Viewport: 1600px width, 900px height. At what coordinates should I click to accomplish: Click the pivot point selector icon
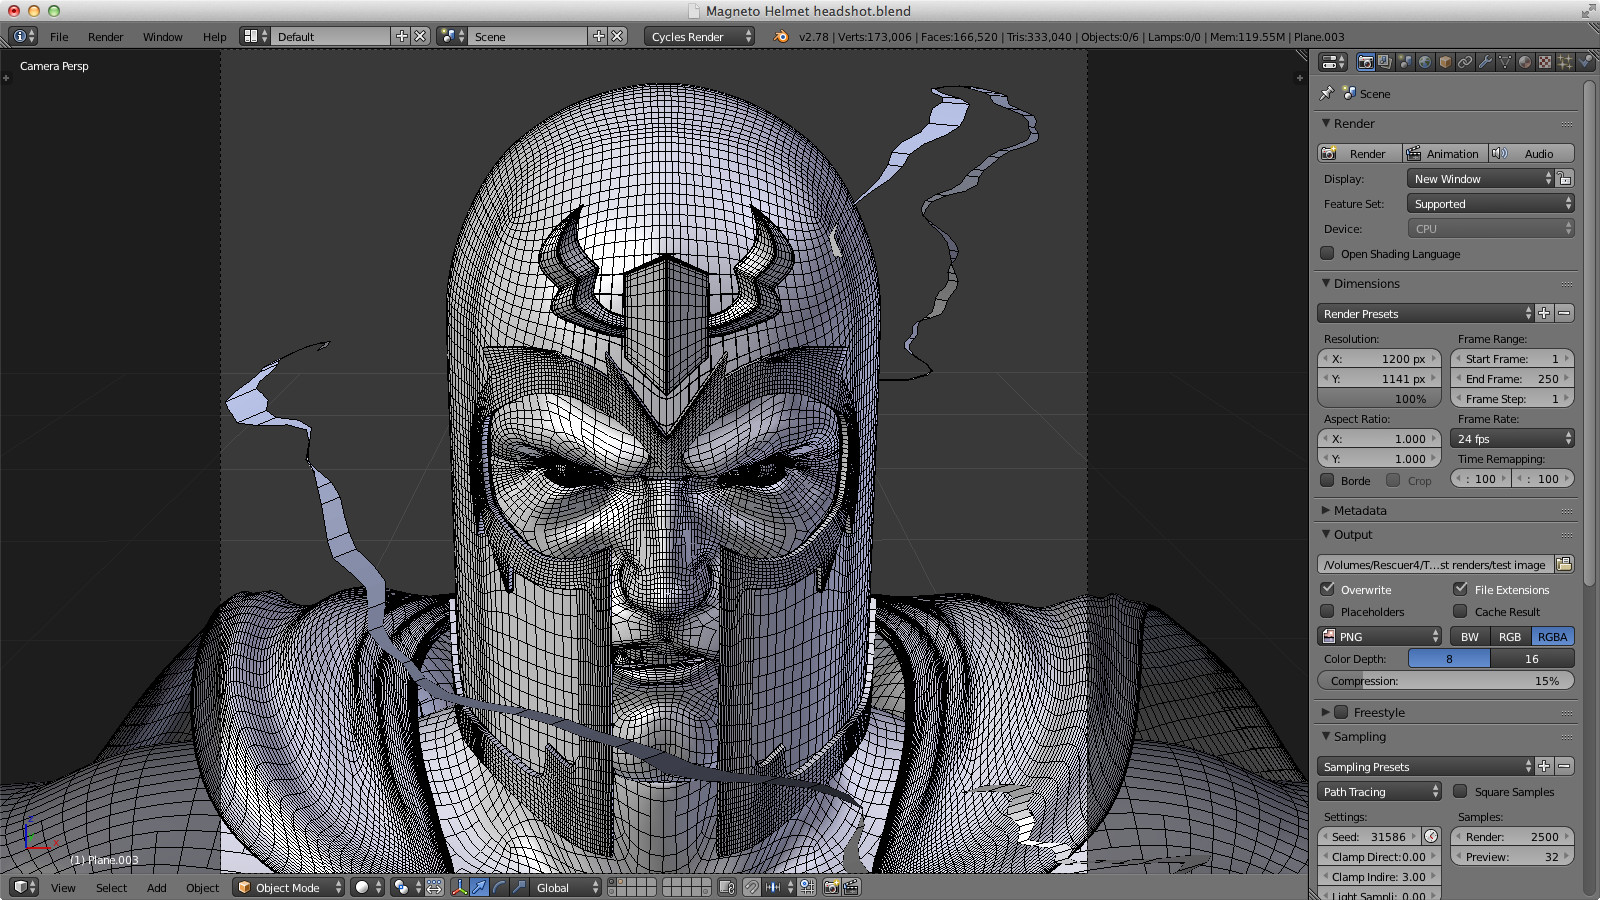(407, 887)
